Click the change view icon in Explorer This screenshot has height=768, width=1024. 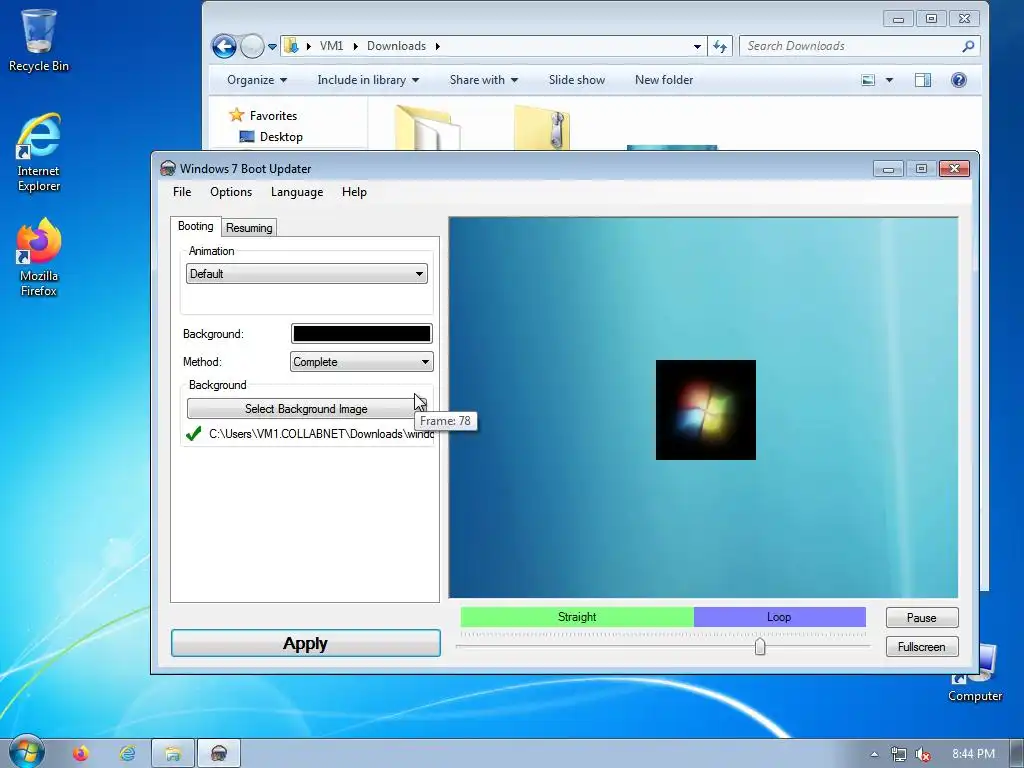(868, 80)
